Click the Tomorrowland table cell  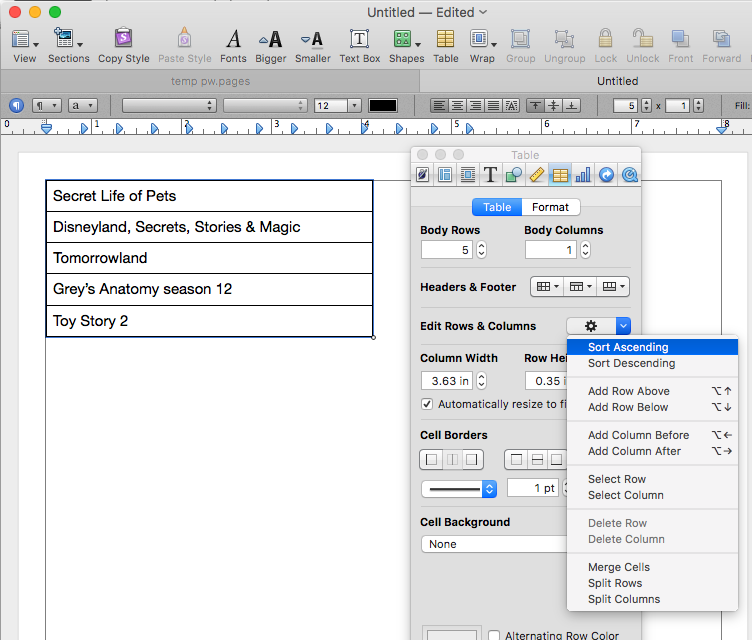[209, 258]
